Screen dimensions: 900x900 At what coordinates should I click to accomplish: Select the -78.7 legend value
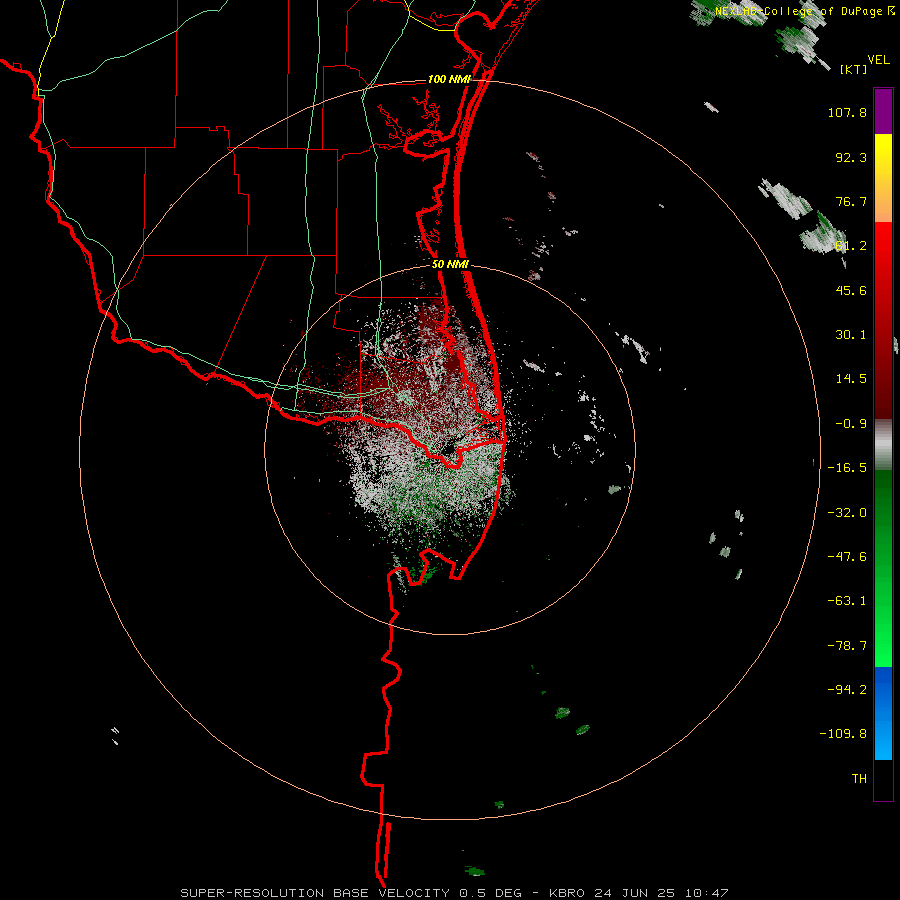click(x=847, y=646)
